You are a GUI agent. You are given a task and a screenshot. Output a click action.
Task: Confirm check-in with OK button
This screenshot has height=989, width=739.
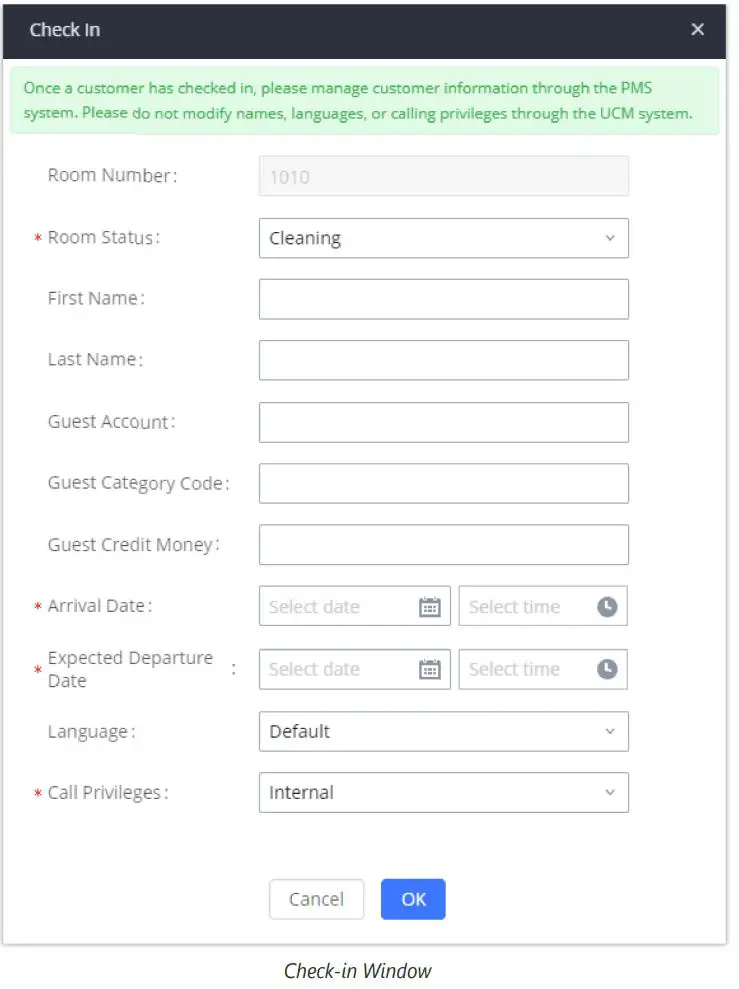413,899
